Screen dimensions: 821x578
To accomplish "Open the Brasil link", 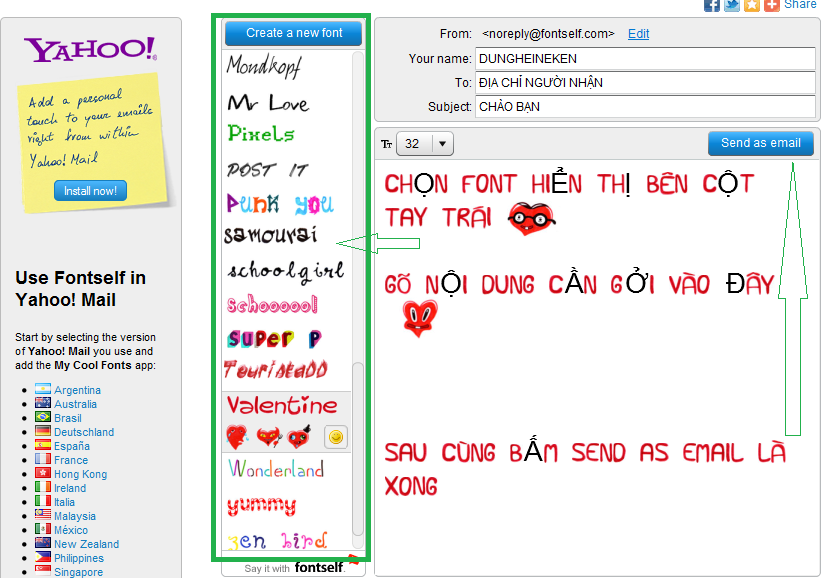I will 68,418.
